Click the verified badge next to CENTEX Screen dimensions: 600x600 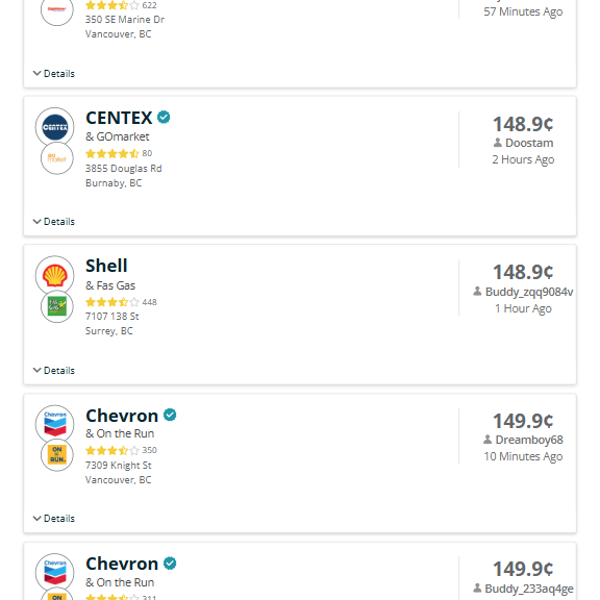tap(164, 117)
